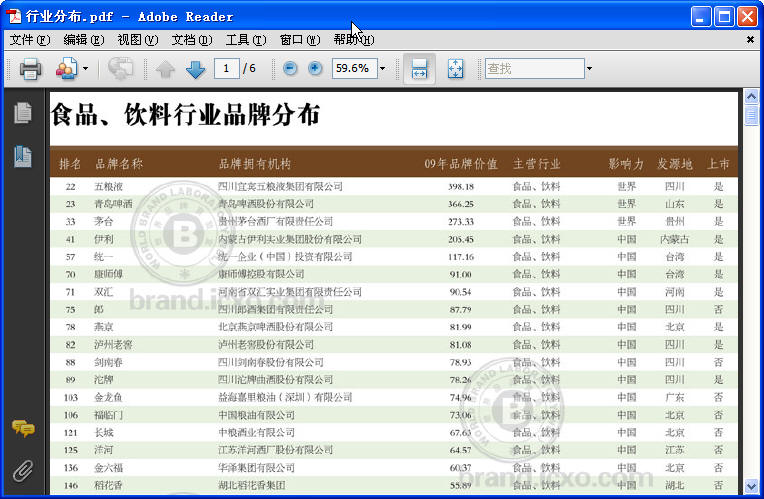The width and height of the screenshot is (764, 499).
Task: Open the zoom level dropdown arrow
Action: 382,68
